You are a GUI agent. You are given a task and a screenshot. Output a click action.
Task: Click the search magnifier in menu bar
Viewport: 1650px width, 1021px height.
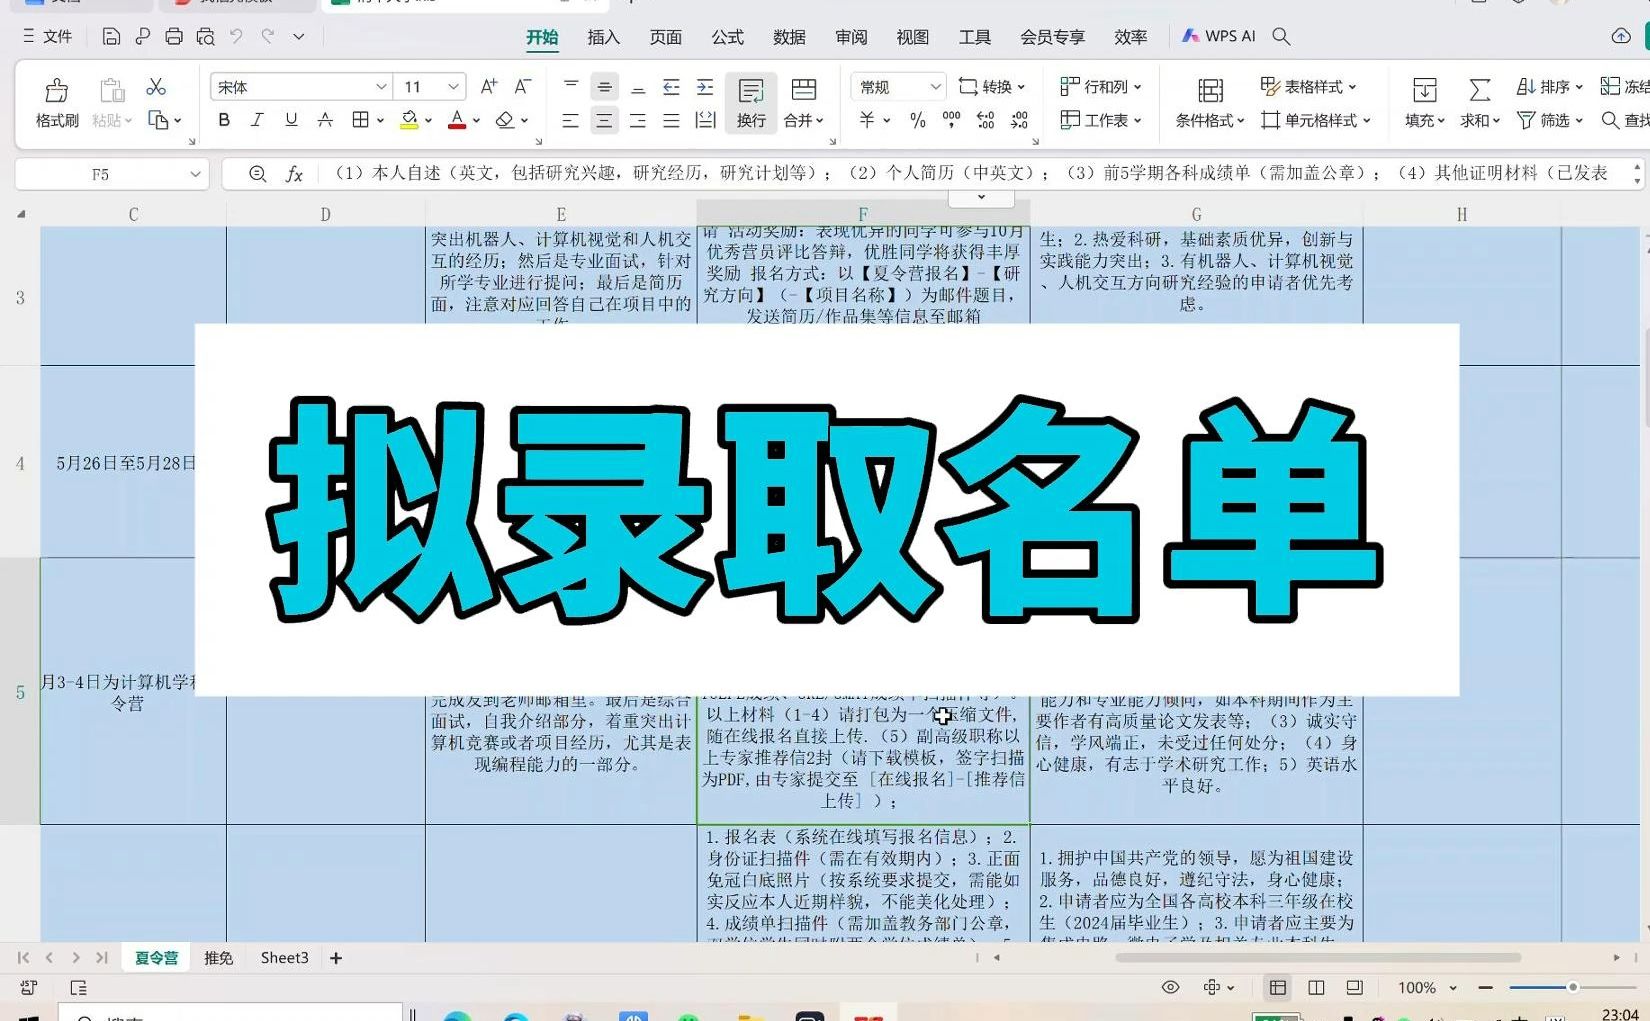(x=1281, y=36)
